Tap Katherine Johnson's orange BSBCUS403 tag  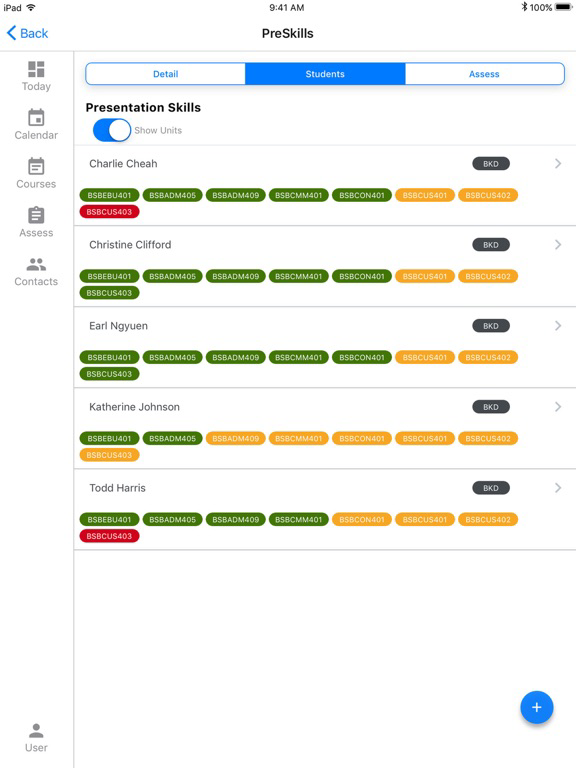pos(109,455)
